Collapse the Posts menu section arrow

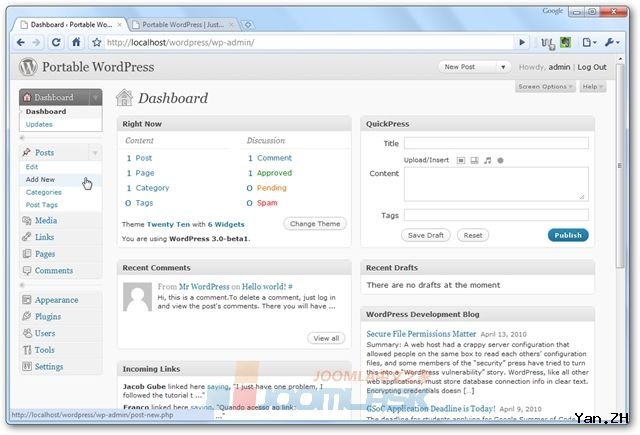95,153
